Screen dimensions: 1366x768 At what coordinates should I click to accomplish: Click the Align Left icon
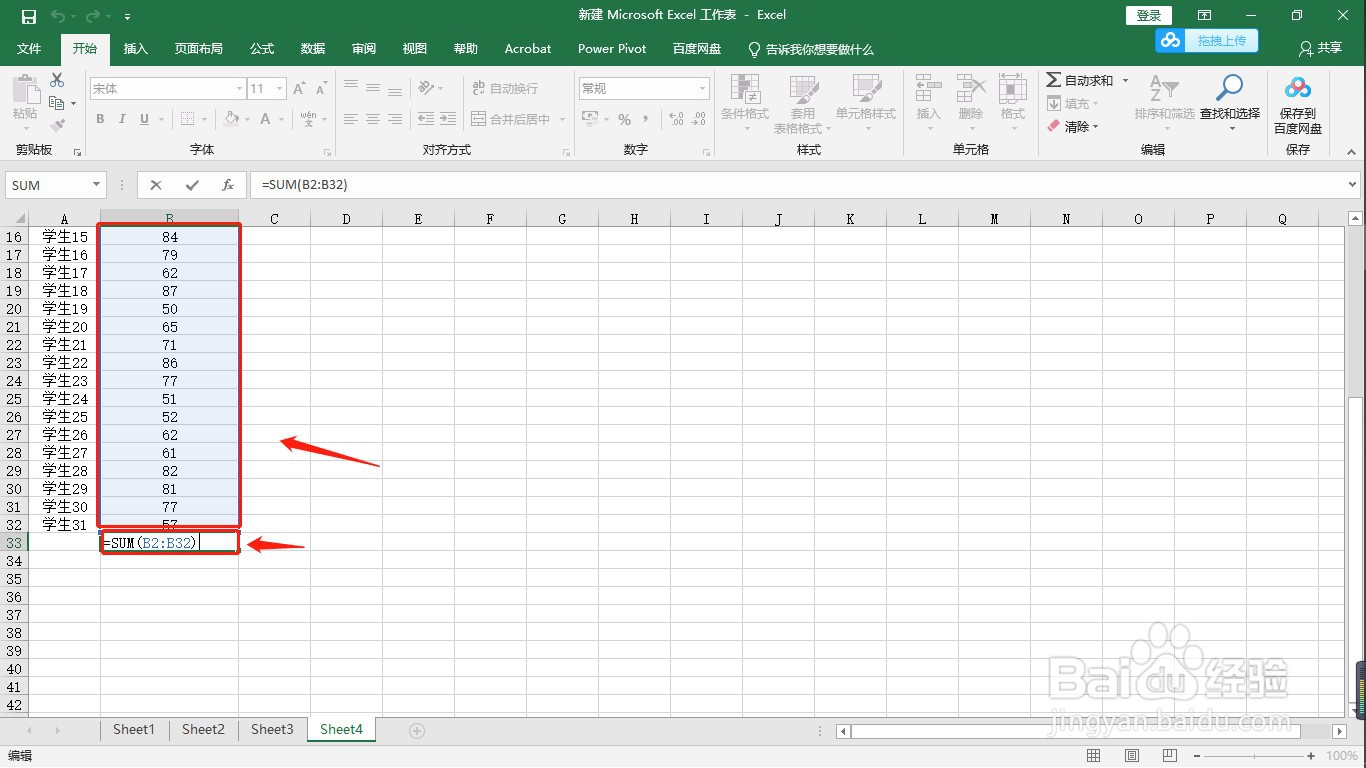351,119
